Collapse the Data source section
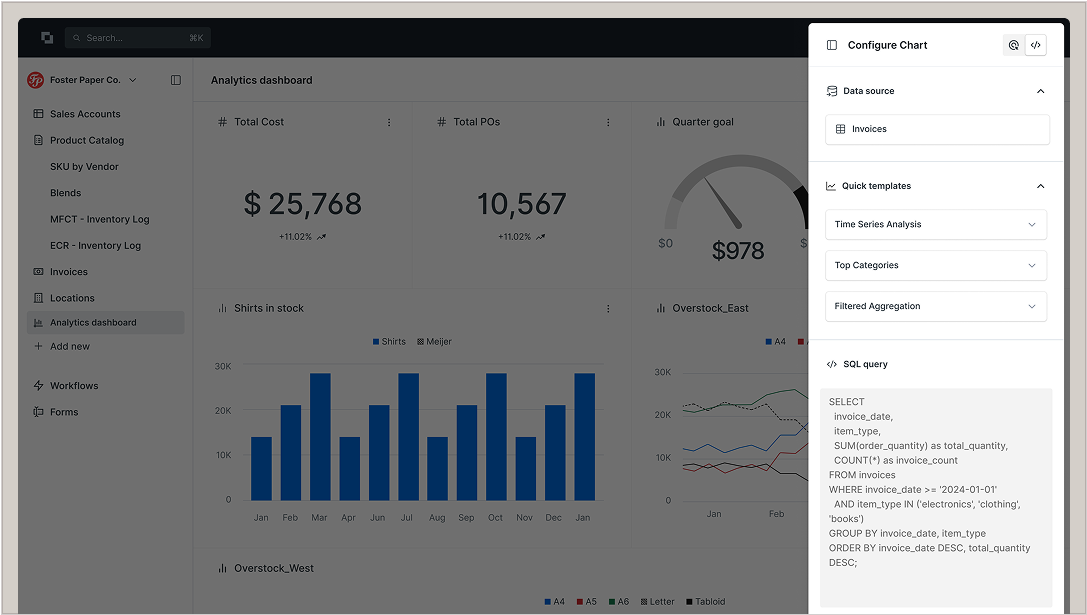 click(1040, 91)
